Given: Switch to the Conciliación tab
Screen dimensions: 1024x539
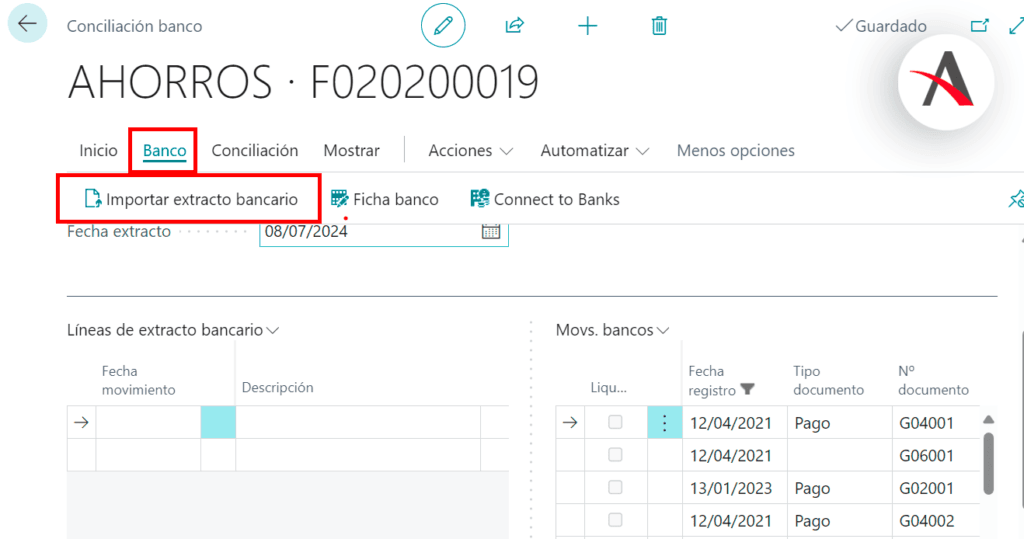Looking at the screenshot, I should [x=255, y=151].
